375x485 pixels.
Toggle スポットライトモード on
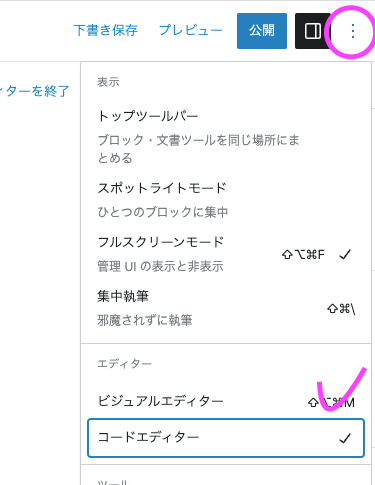(226, 199)
